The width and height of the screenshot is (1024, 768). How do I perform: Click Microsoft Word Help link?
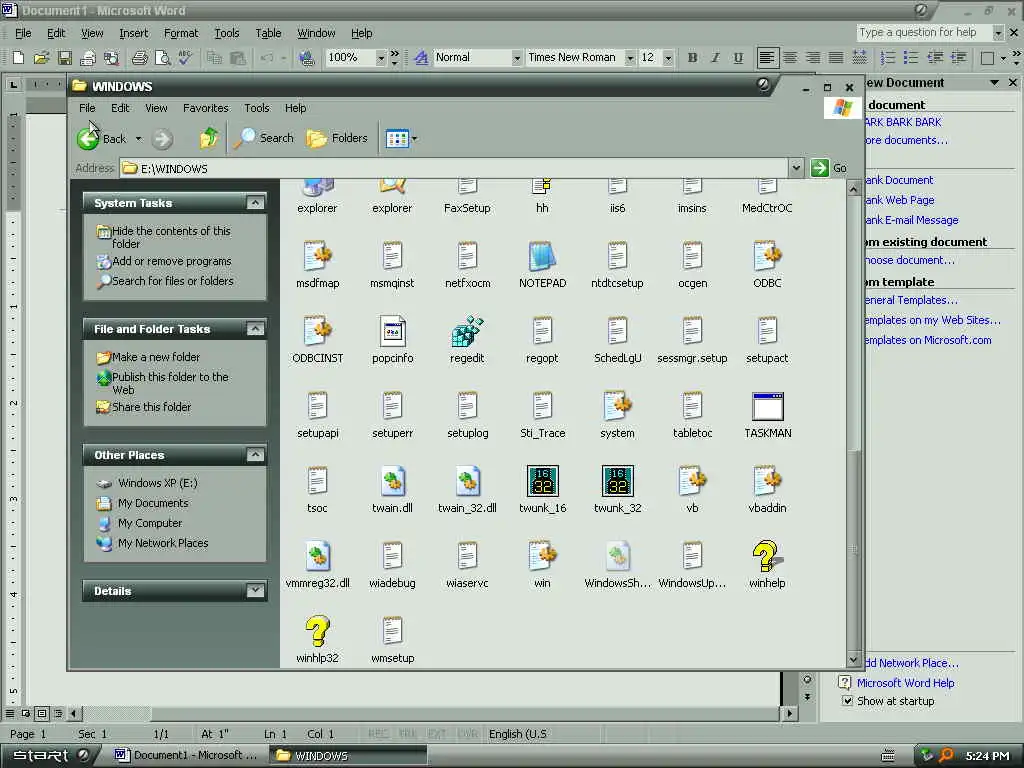(x=905, y=682)
